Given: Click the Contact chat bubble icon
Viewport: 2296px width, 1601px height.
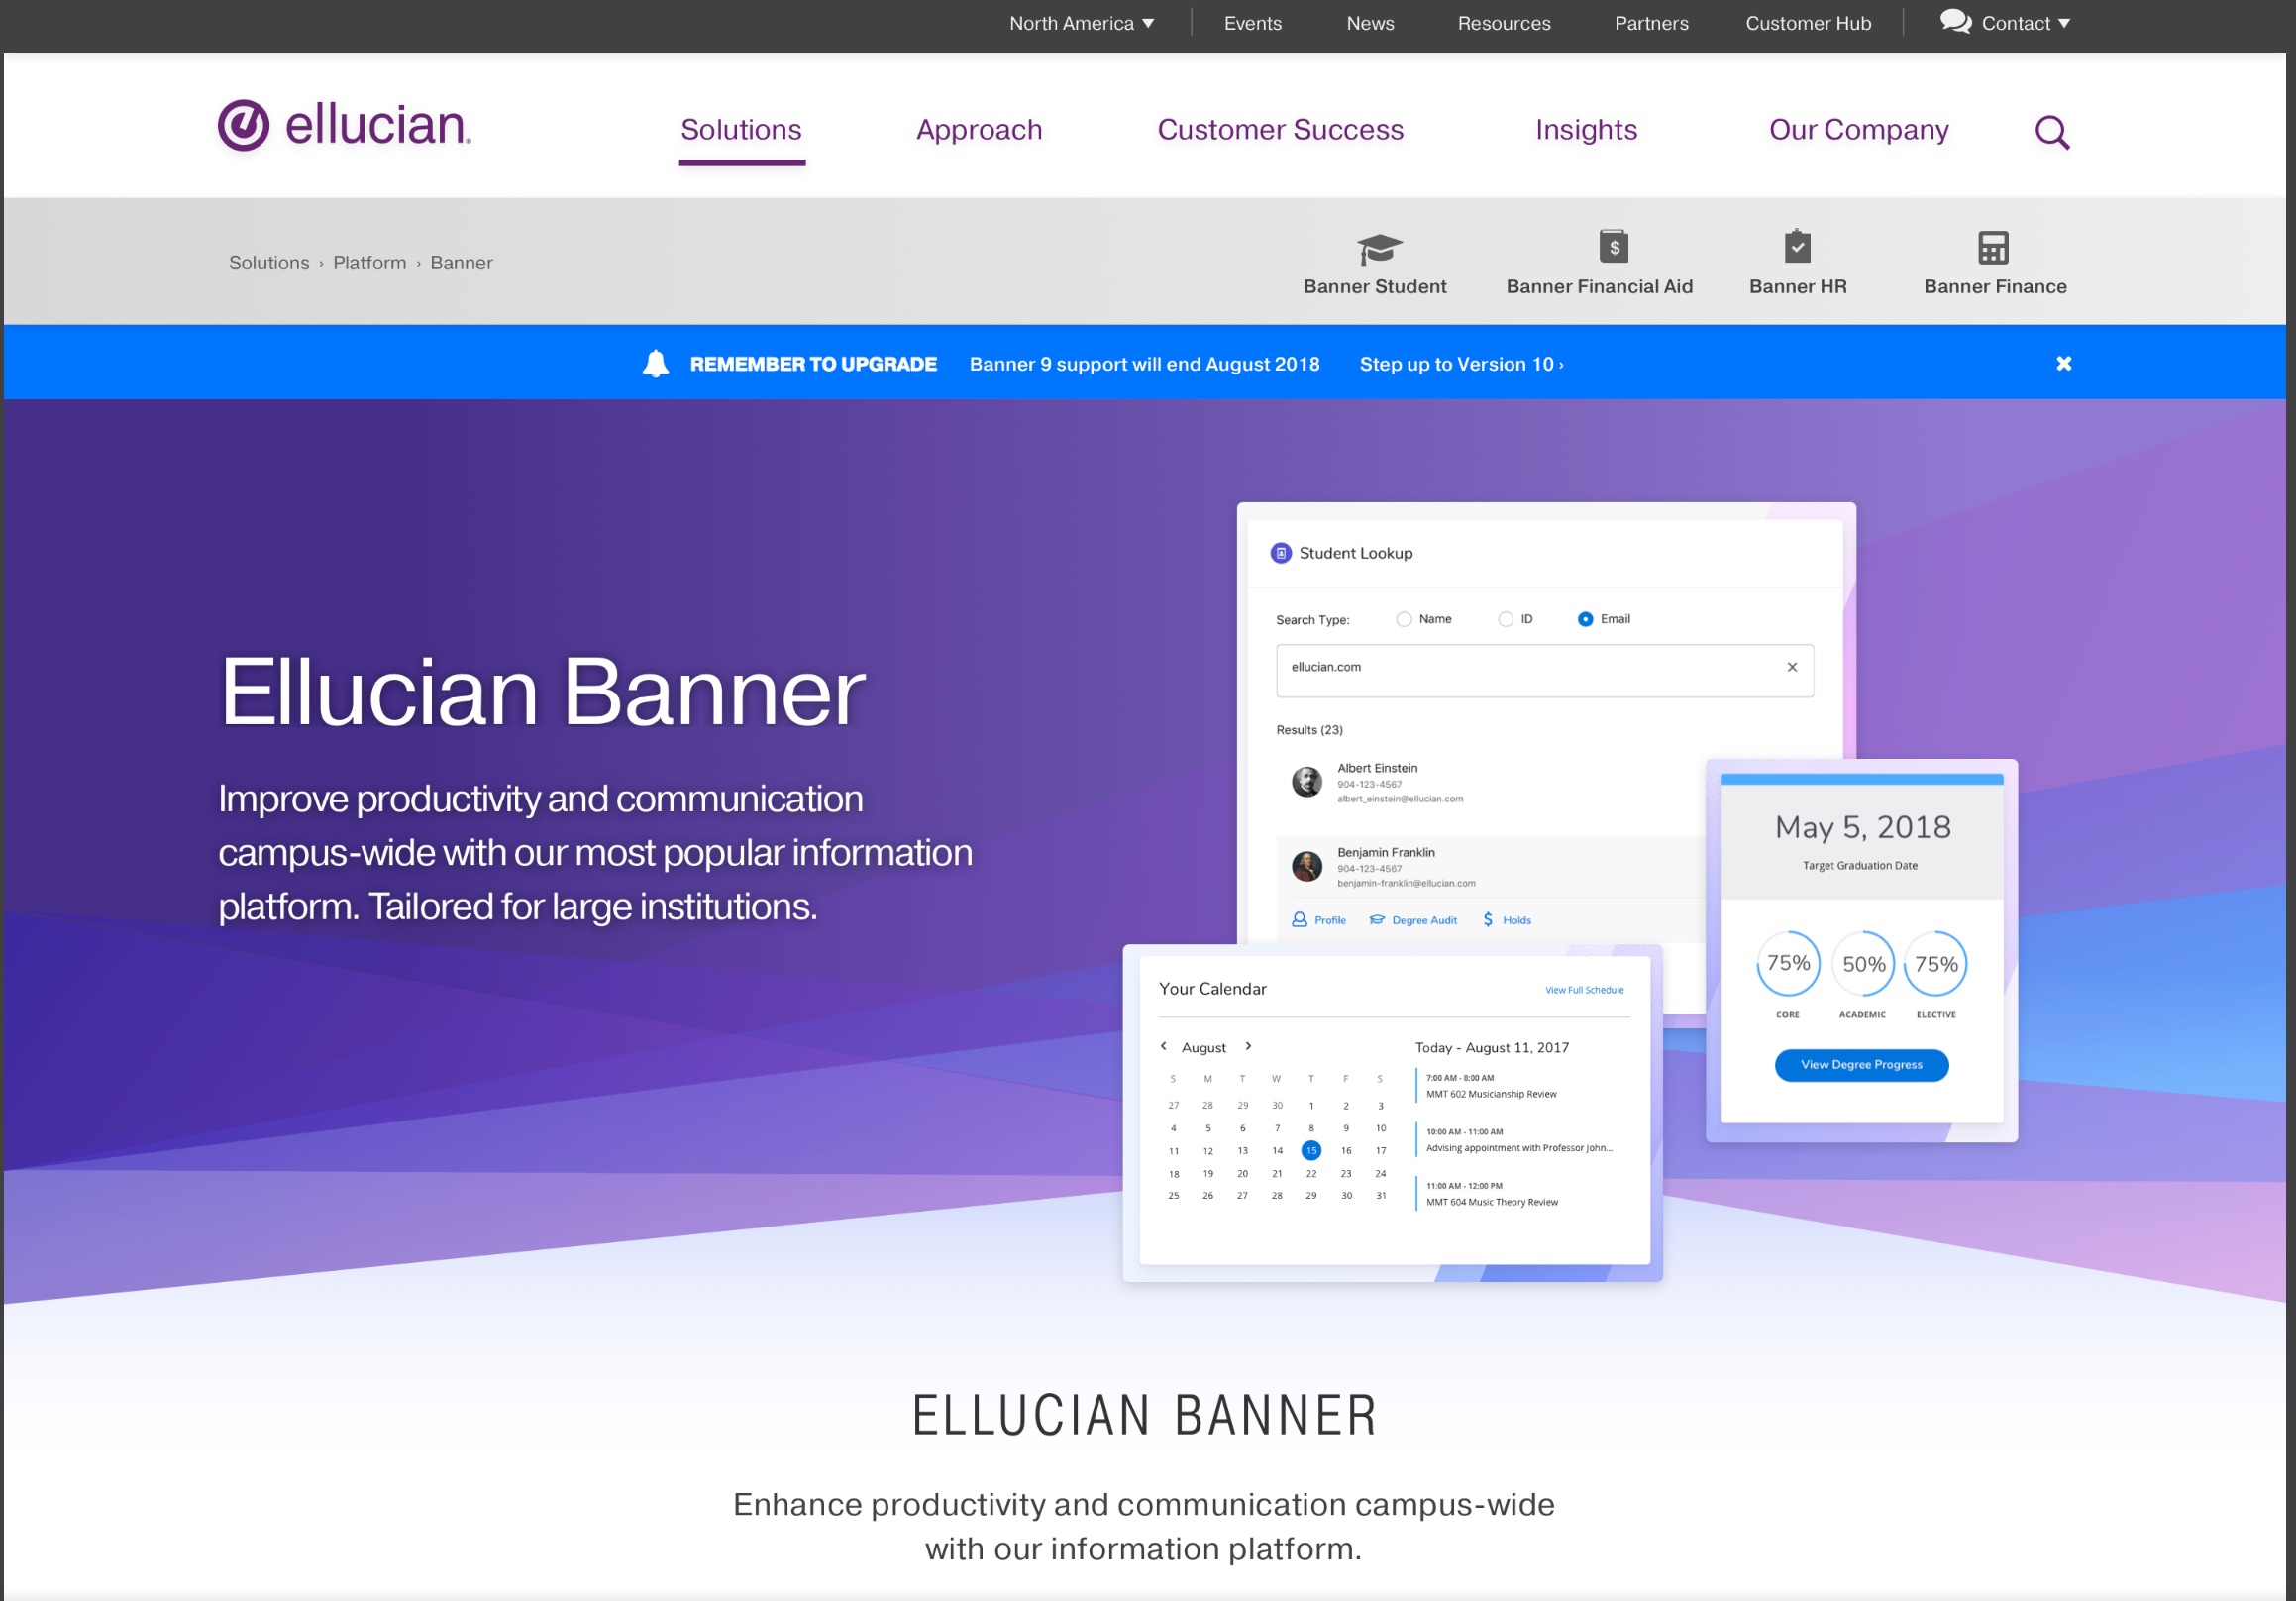Looking at the screenshot, I should [x=1955, y=21].
